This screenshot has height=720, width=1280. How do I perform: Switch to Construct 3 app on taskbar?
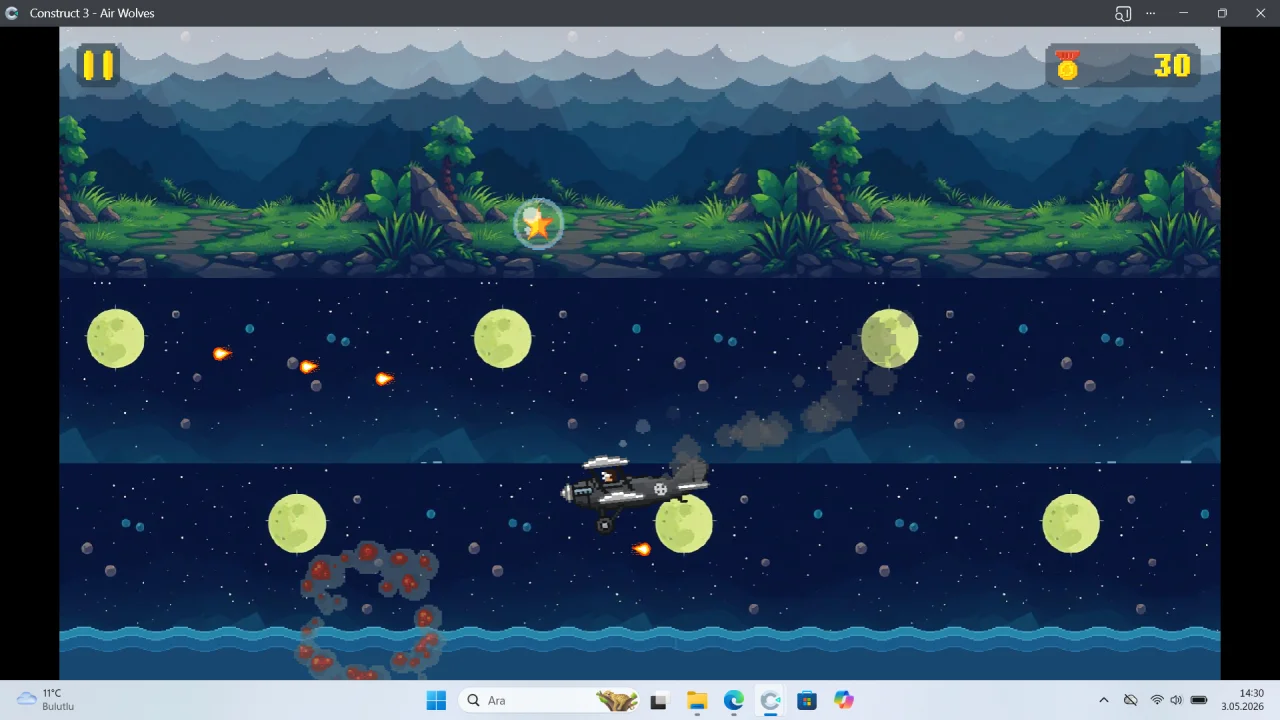770,700
